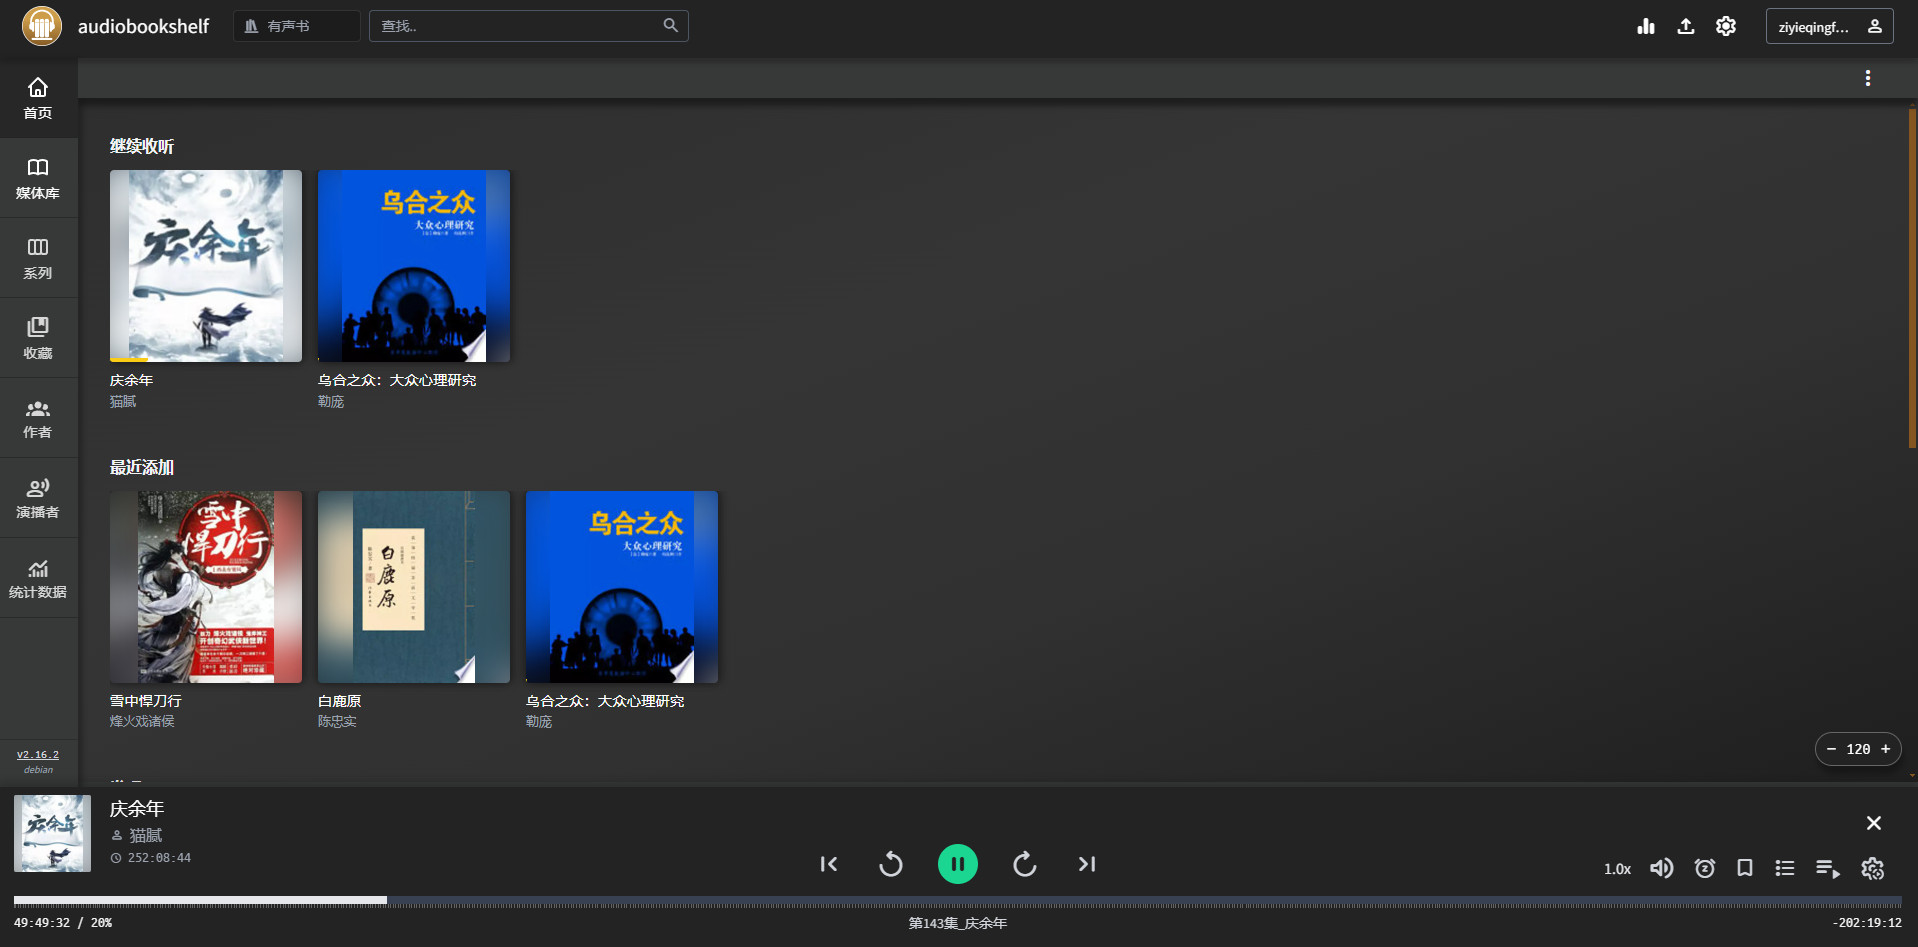The height and width of the screenshot is (947, 1918).
Task: Toggle remaining time display -202:19:12
Action: pyautogui.click(x=1867, y=923)
